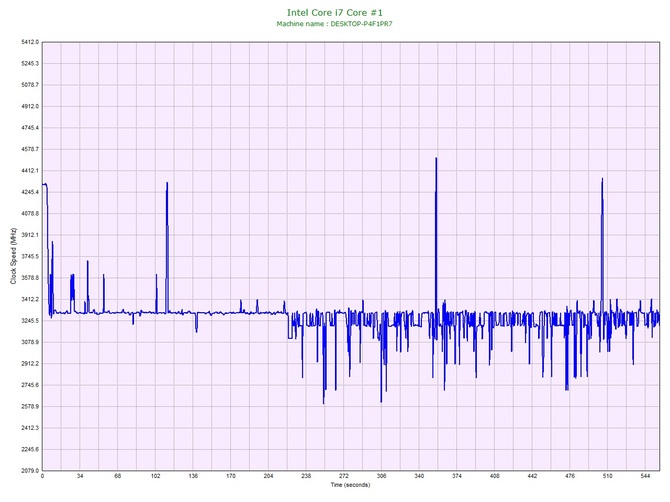
Task: Click the 476 tick on time axis
Action: tap(570, 476)
